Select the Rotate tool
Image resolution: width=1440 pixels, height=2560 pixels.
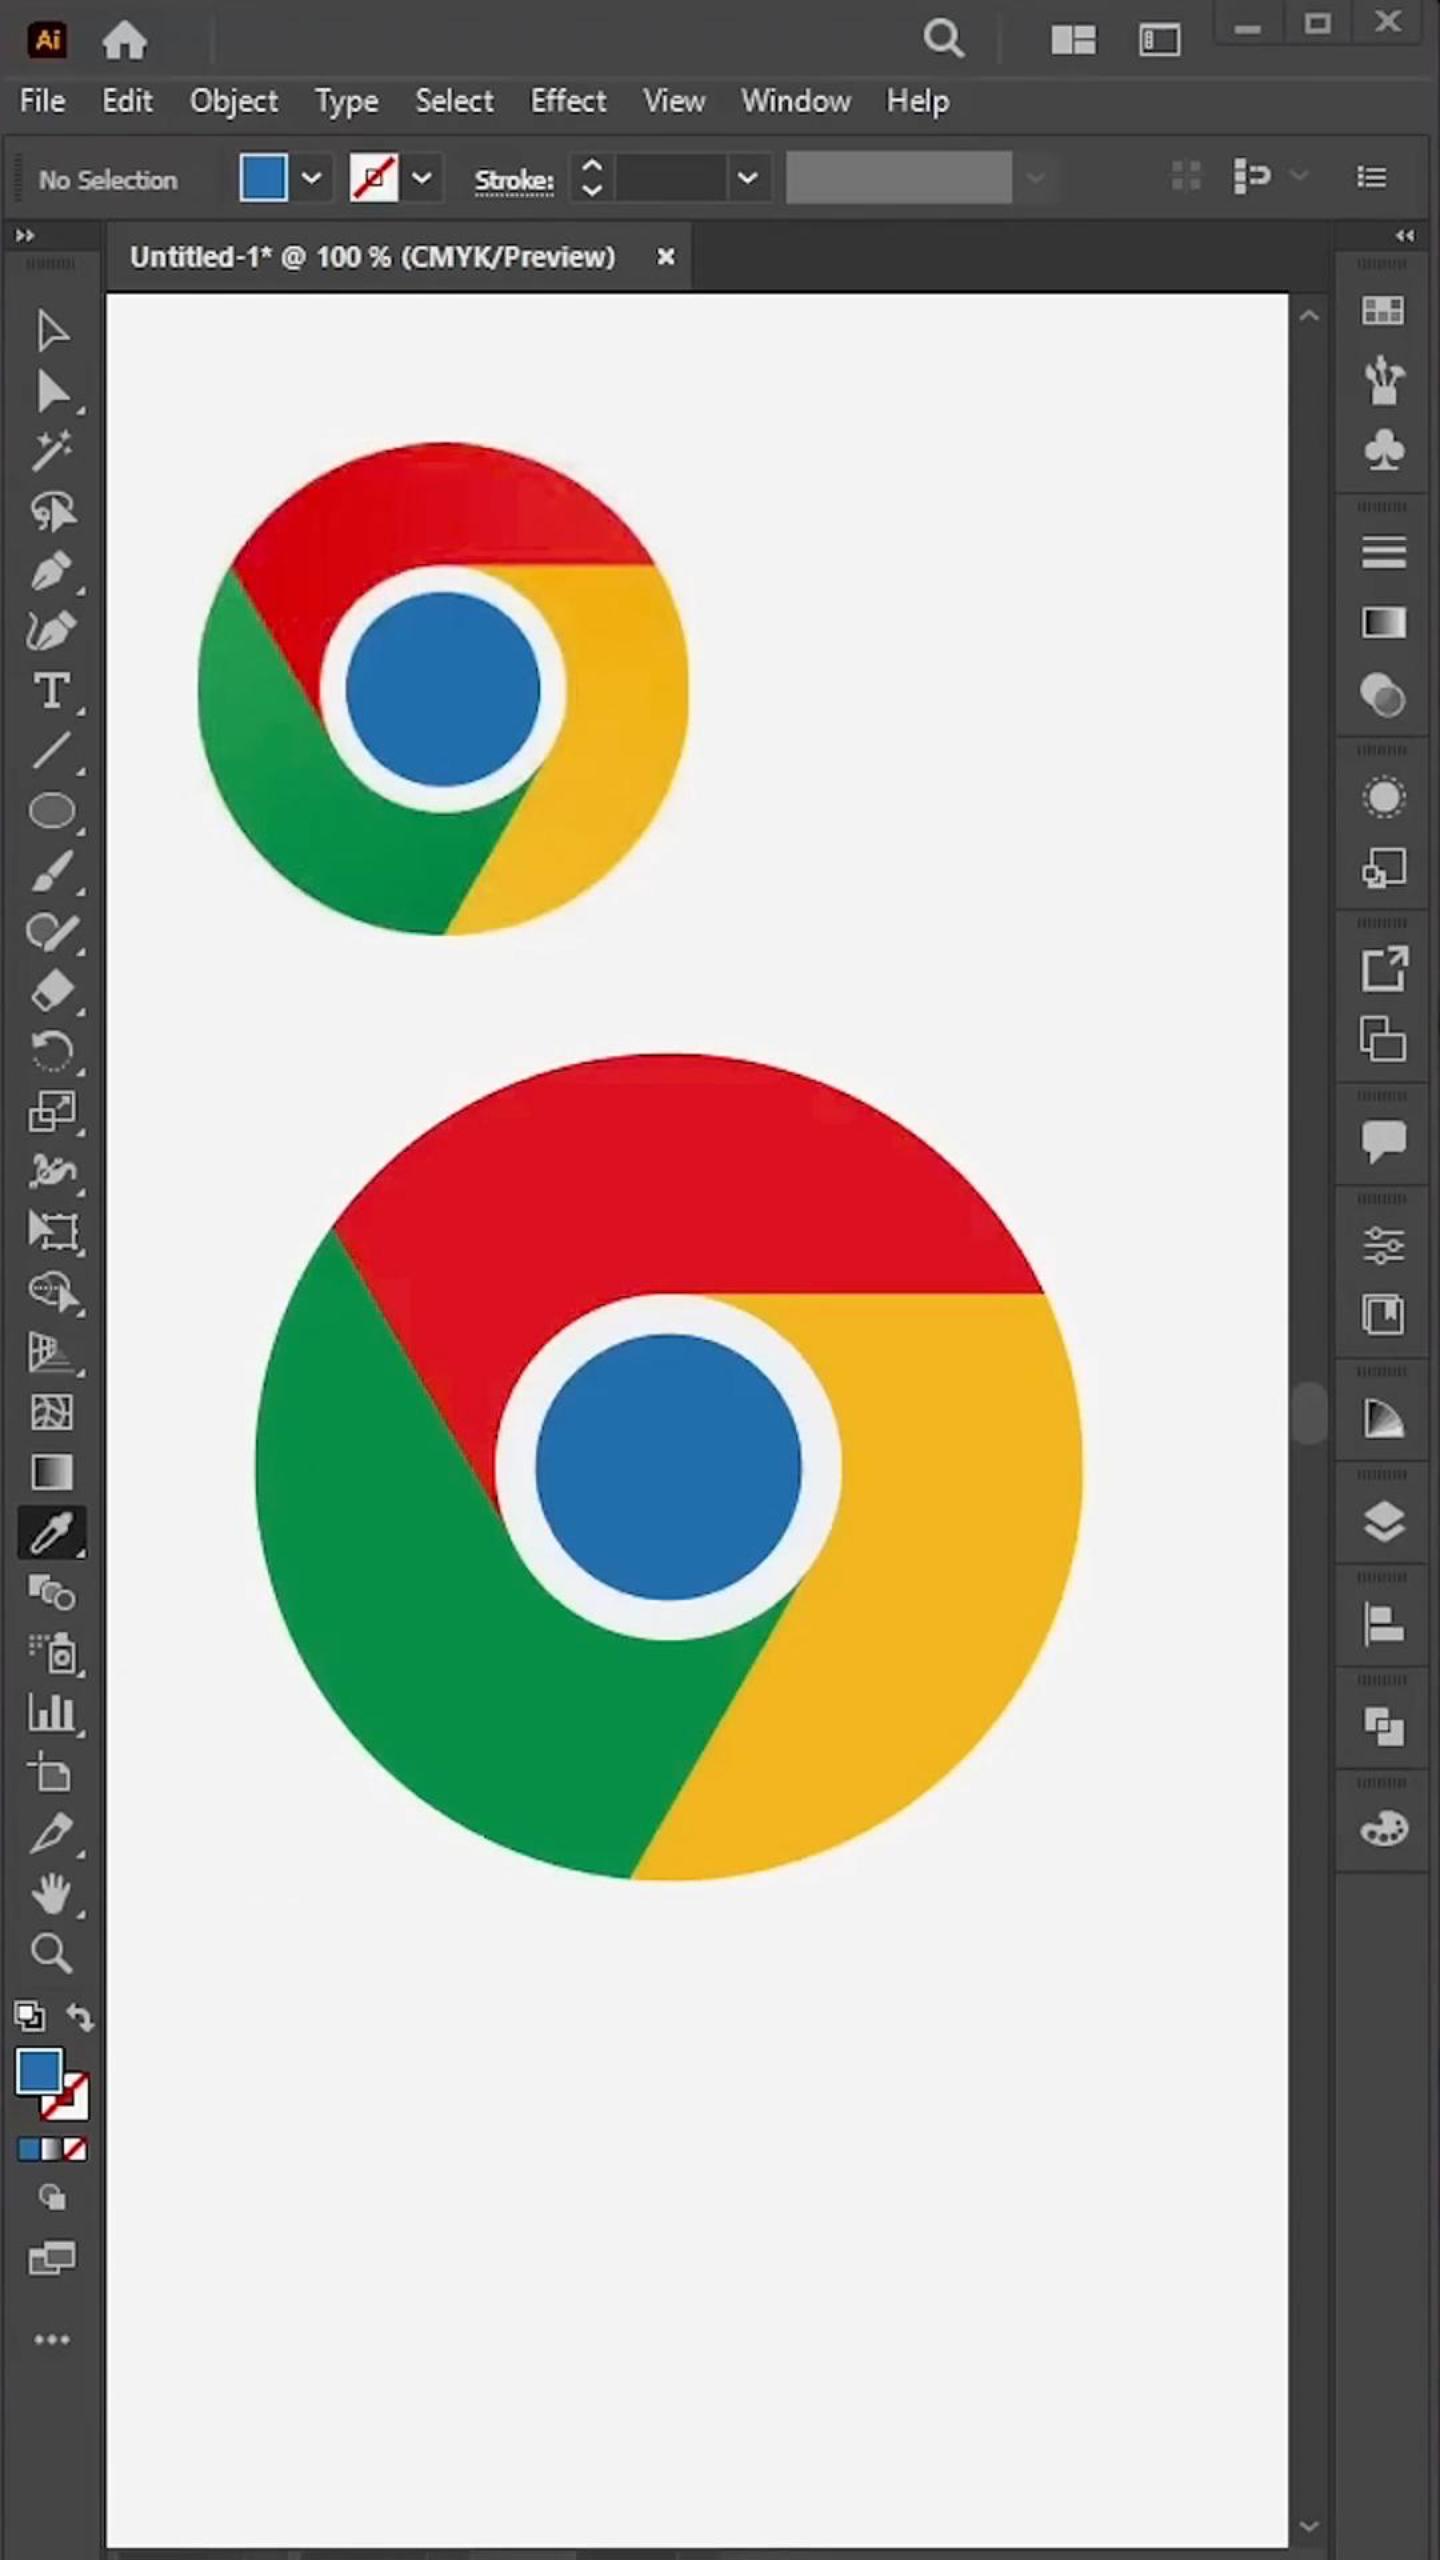click(x=52, y=1051)
